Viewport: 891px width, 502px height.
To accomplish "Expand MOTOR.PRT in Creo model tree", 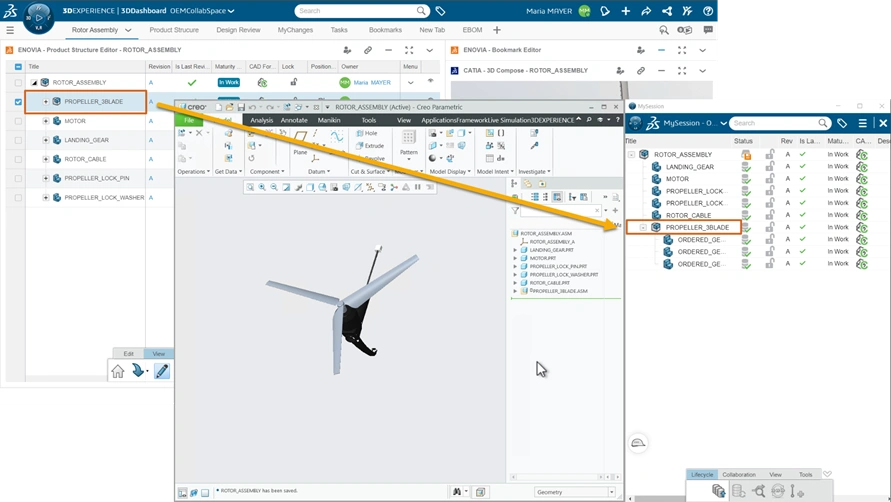I will pyautogui.click(x=515, y=258).
